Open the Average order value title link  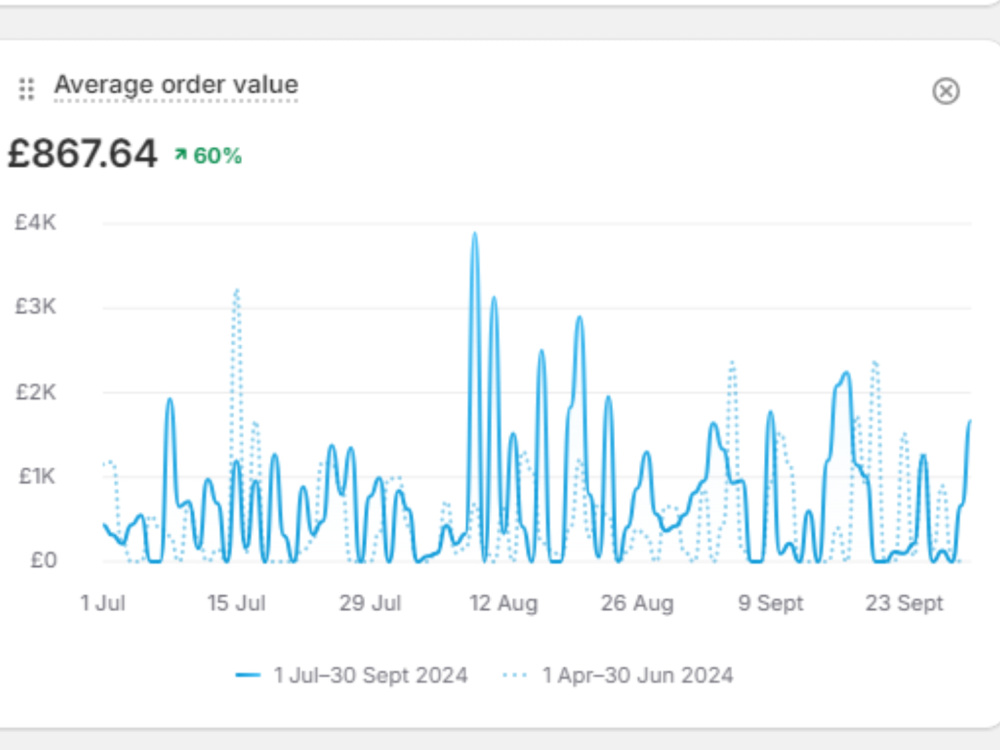176,85
